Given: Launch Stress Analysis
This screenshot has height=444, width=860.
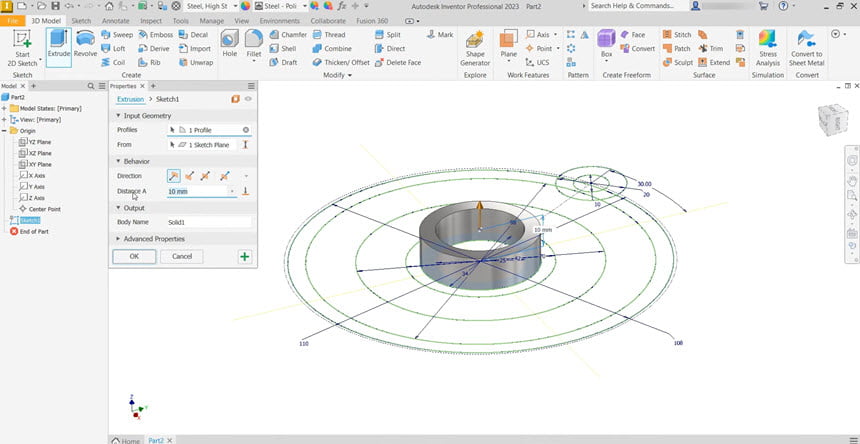Looking at the screenshot, I should coord(768,48).
